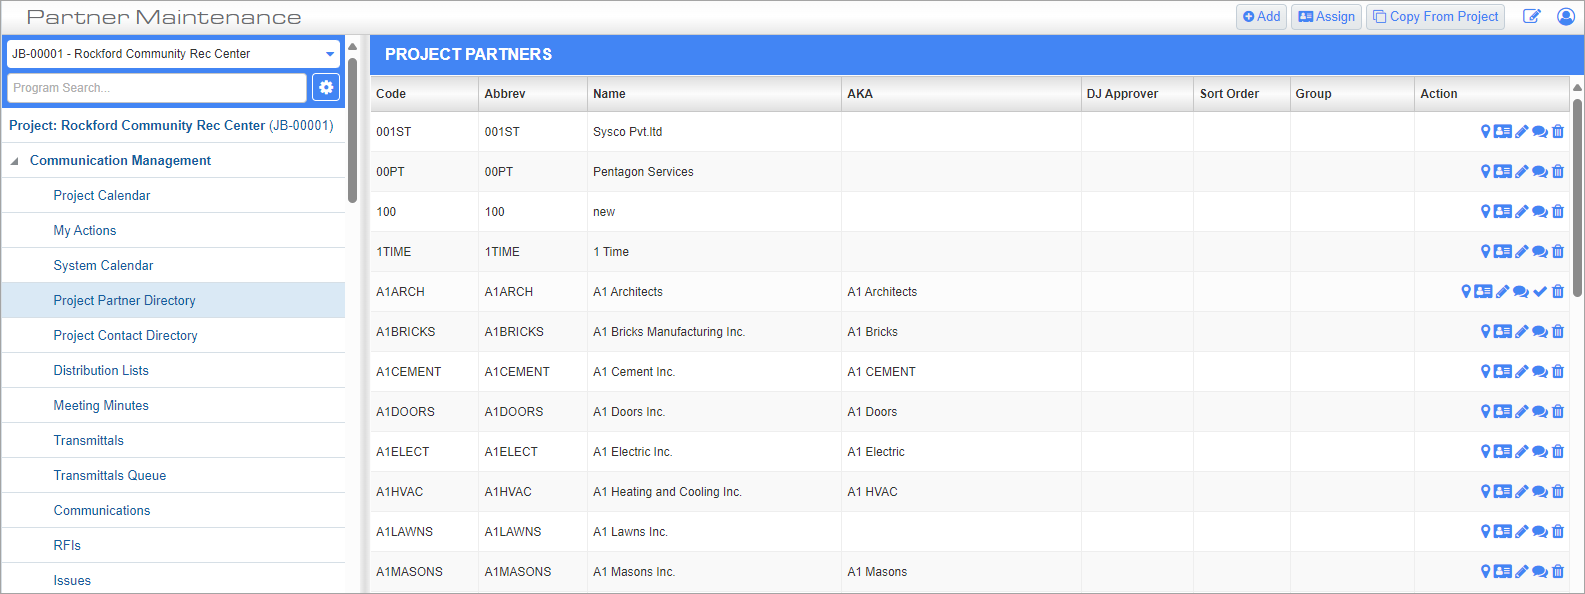This screenshot has width=1585, height=594.
Task: Click the Copy From Project button
Action: point(1435,16)
